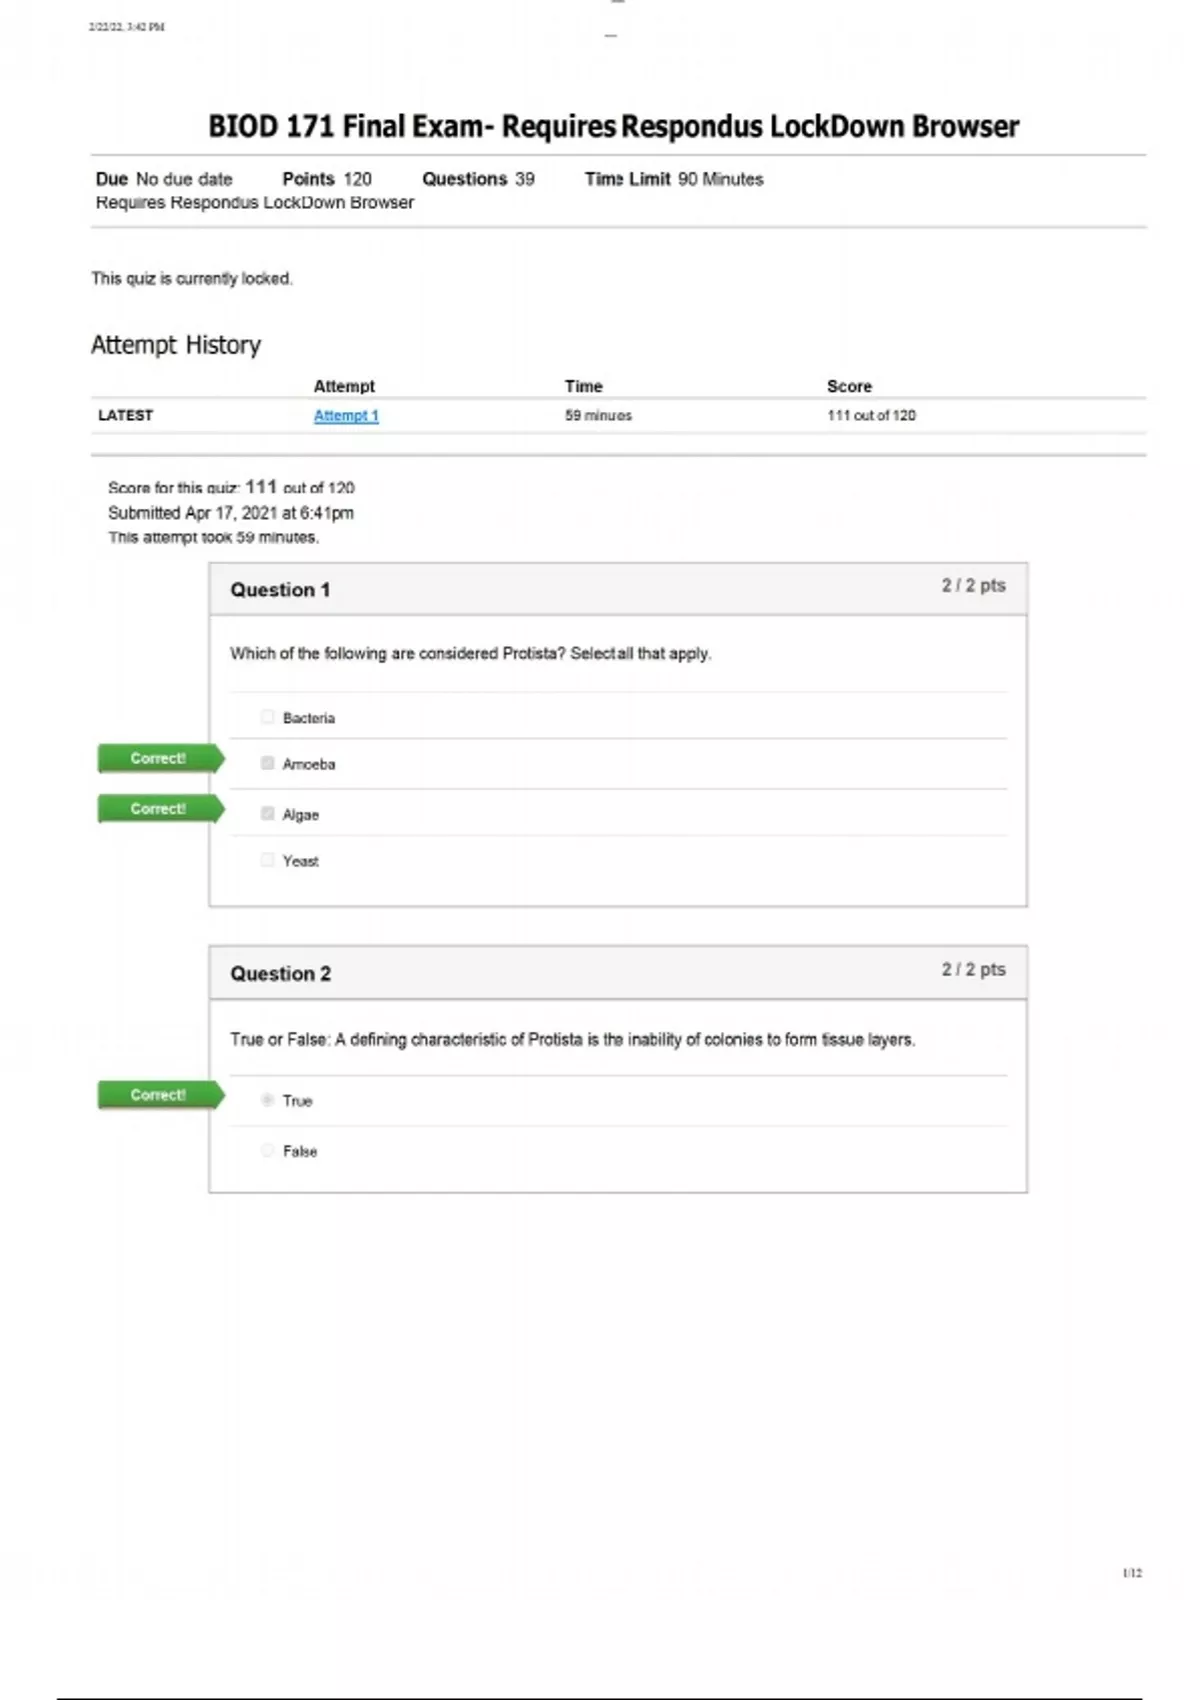Click the Time column header
Screen dimensions: 1200x1700
583,386
